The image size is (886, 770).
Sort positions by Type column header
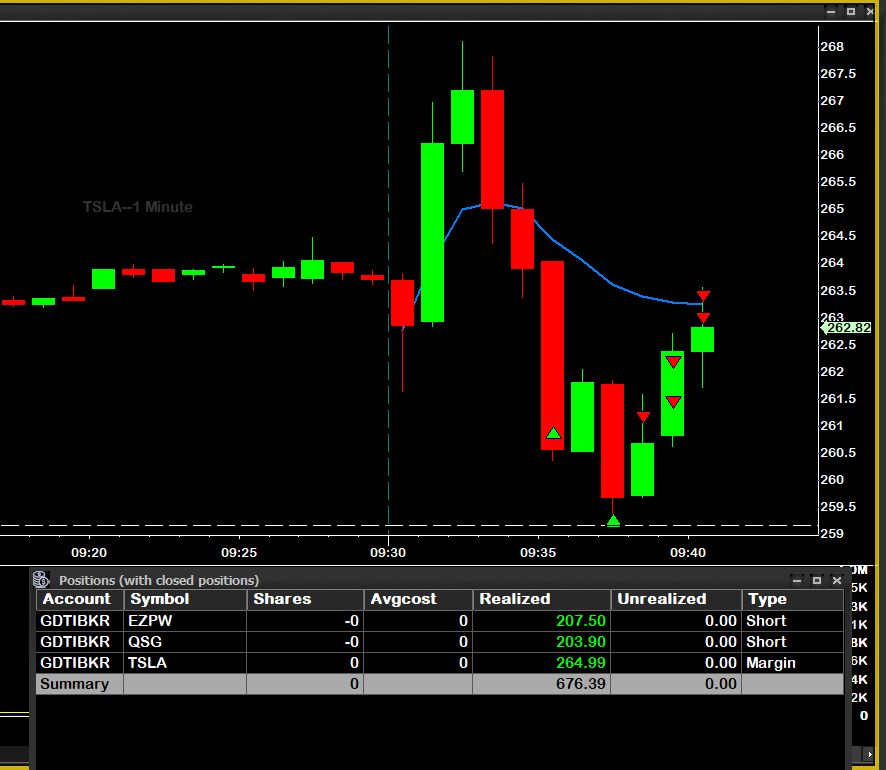click(x=792, y=599)
